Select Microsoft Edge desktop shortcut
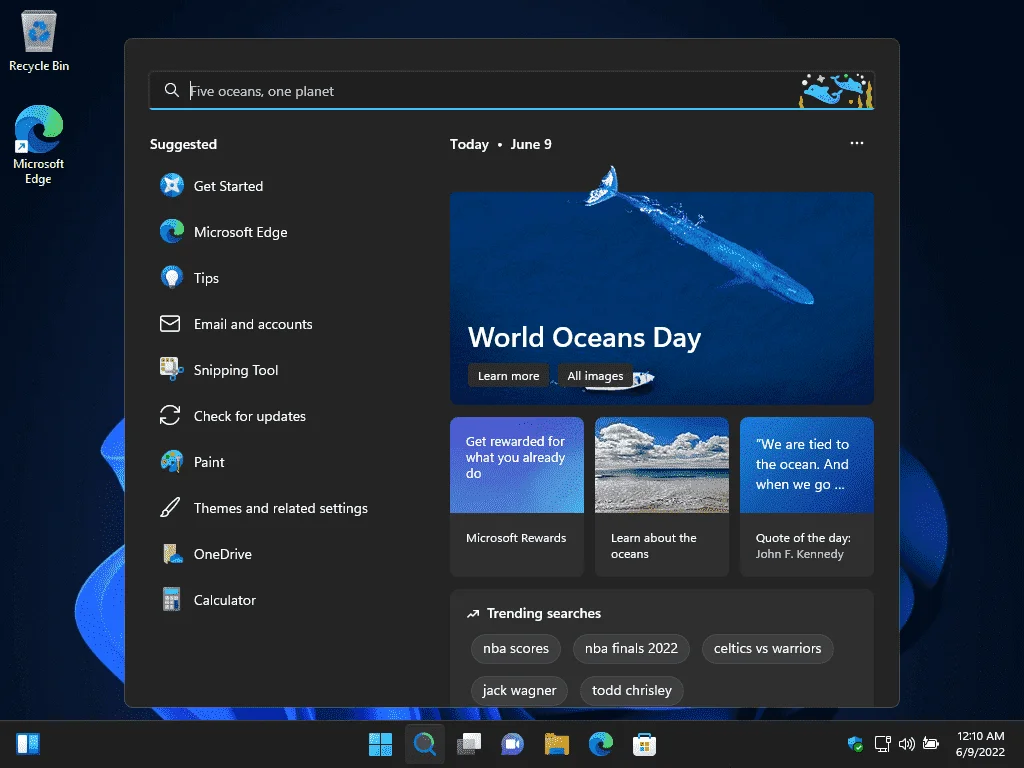 pos(39,145)
